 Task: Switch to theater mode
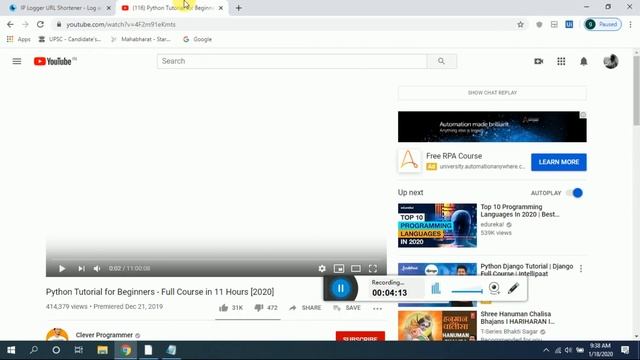(x=356, y=269)
